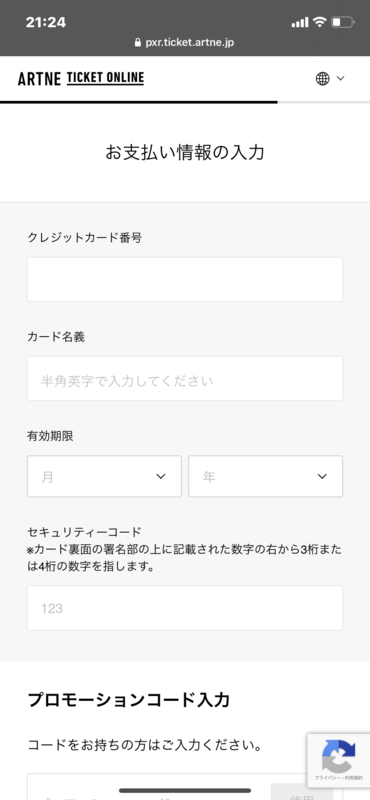Expand the chevron next to the globe
The image size is (370, 800).
coord(340,79)
